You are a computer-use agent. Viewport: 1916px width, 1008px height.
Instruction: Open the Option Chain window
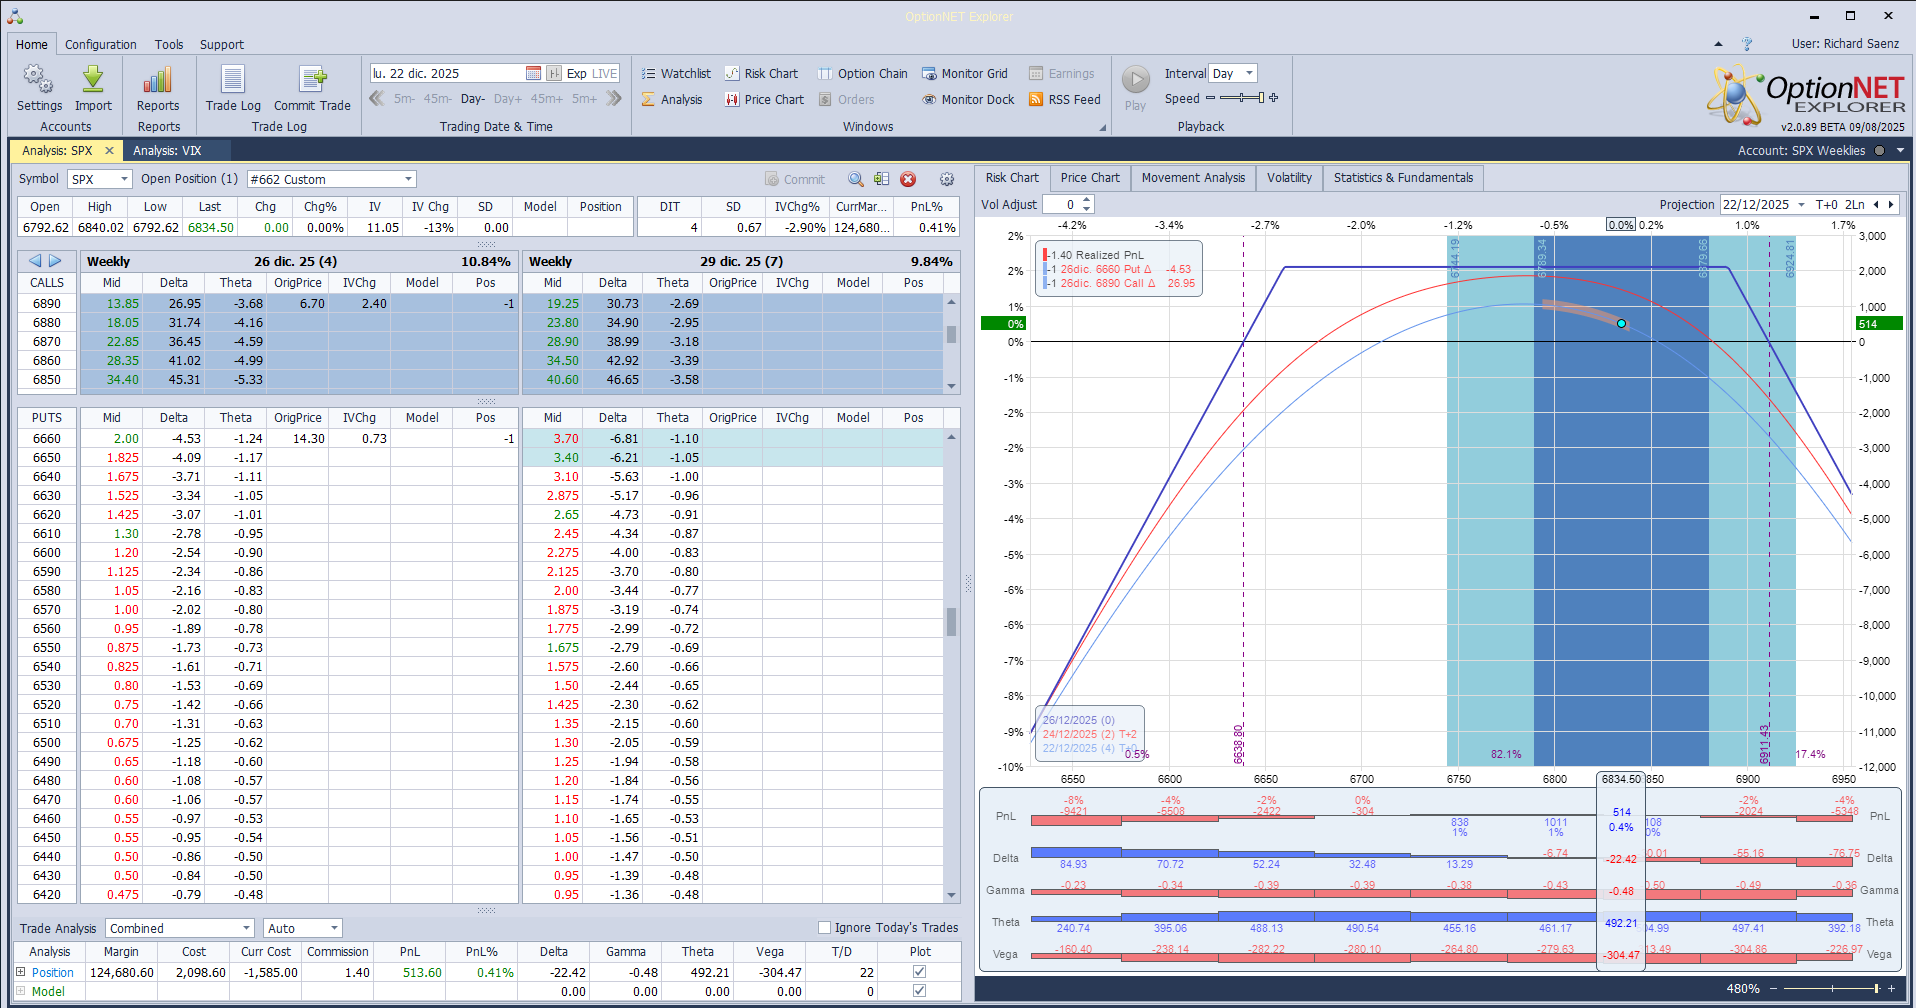click(863, 73)
